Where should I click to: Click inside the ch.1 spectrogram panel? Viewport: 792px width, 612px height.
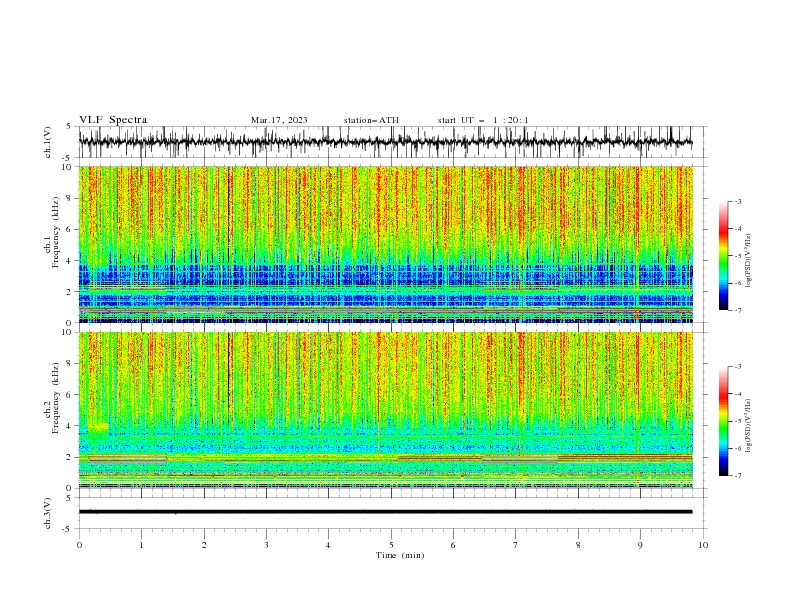click(385, 244)
